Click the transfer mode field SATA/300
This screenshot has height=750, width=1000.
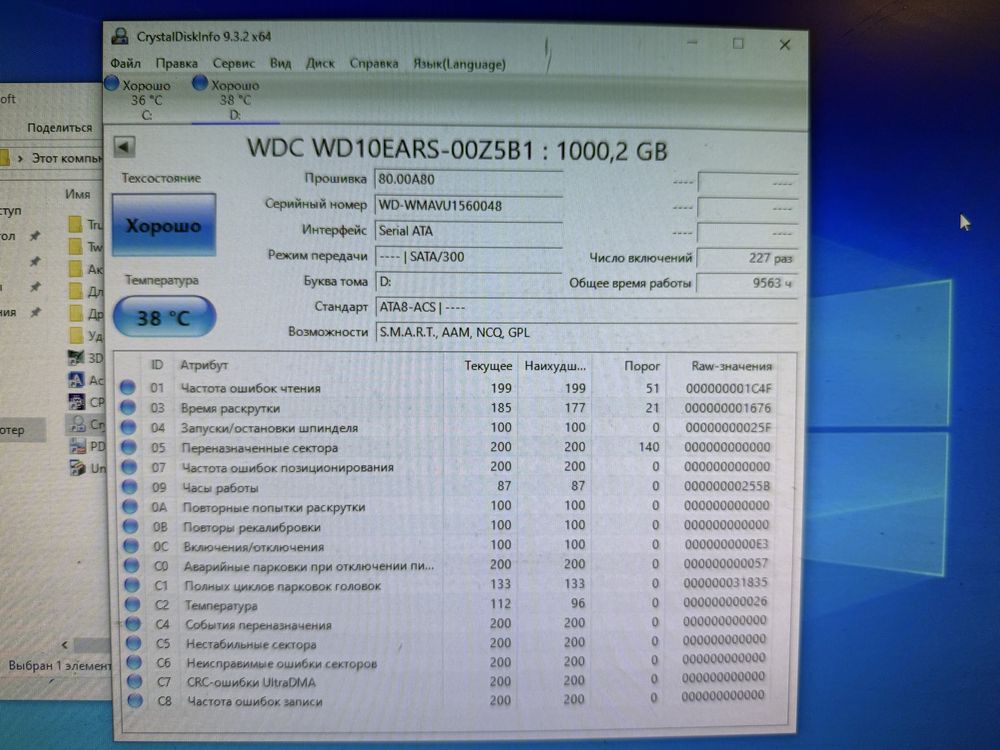pos(469,256)
